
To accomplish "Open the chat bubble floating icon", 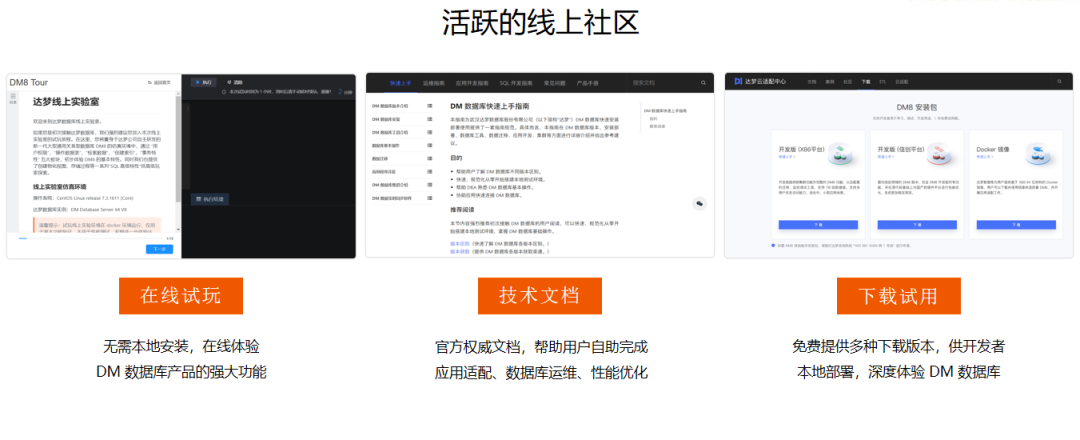I will point(700,202).
